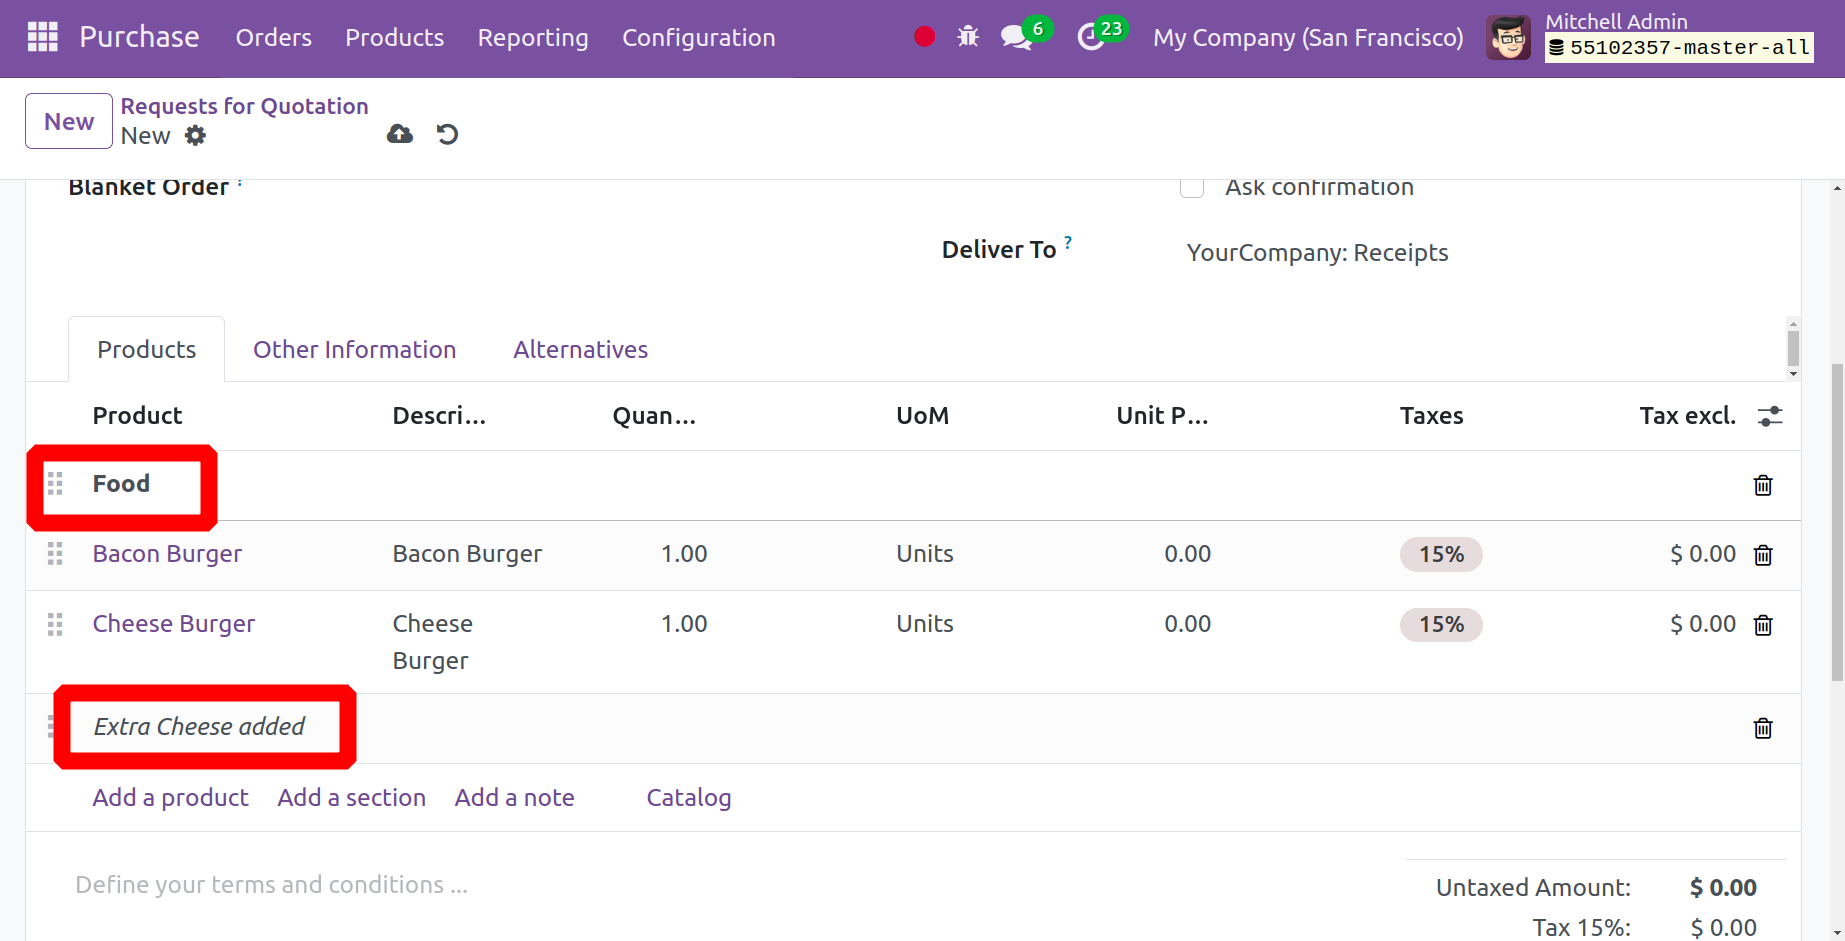Screen dimensions: 1845x941
Task: Delete the Extra Cheese added note
Action: point(1763,728)
